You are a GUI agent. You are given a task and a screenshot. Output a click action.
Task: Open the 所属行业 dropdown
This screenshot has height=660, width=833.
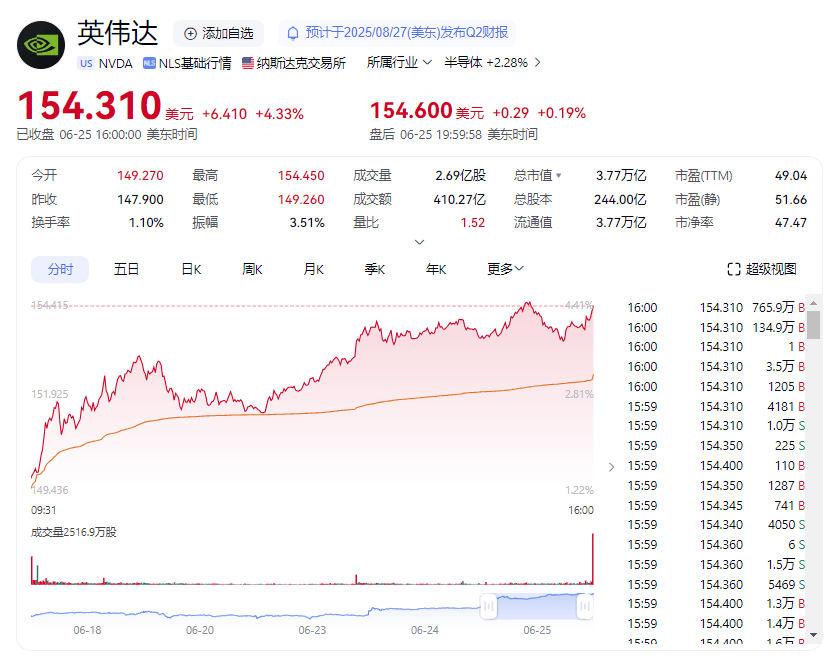click(x=399, y=63)
